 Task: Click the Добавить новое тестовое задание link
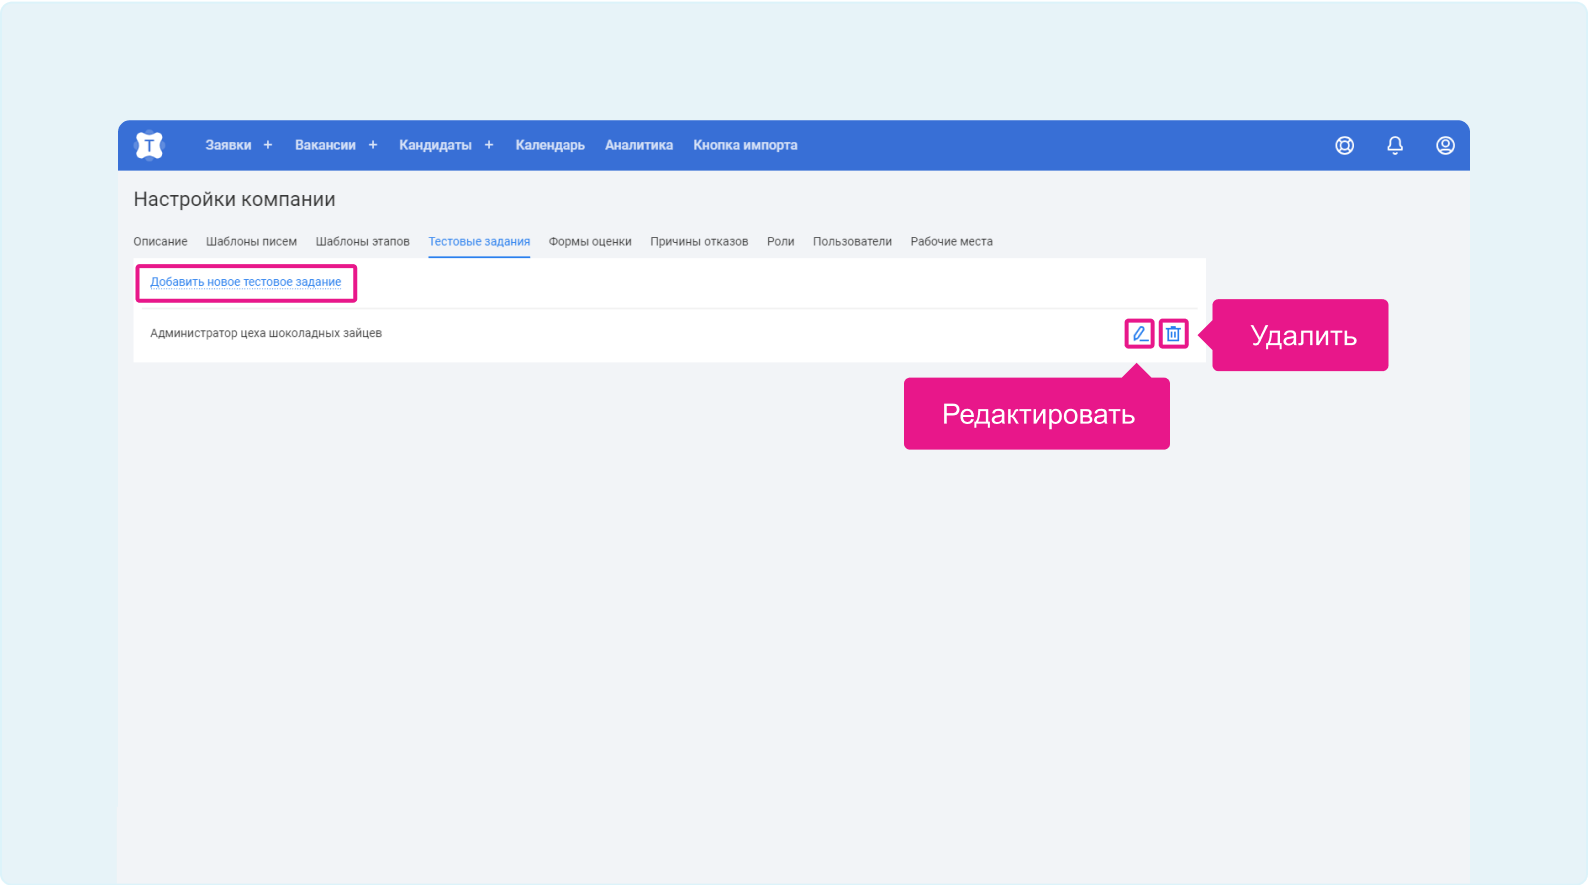coord(246,282)
